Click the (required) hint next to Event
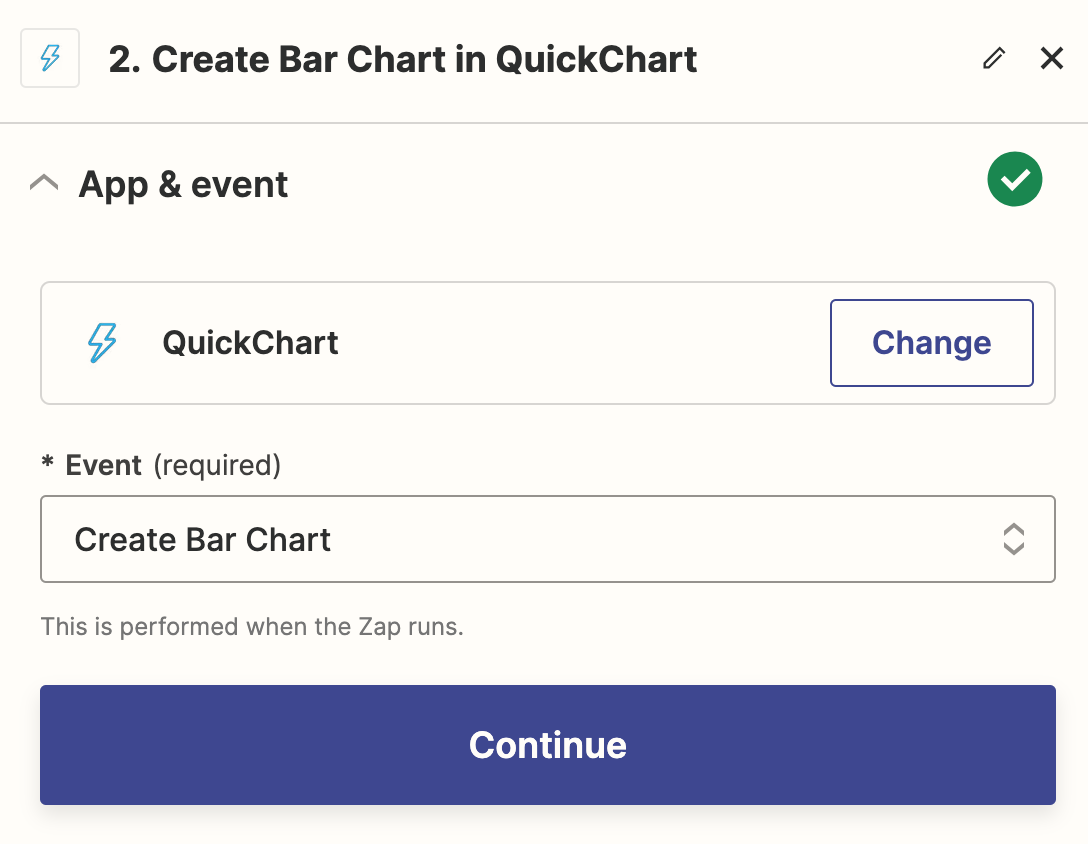This screenshot has height=844, width=1088. (217, 466)
